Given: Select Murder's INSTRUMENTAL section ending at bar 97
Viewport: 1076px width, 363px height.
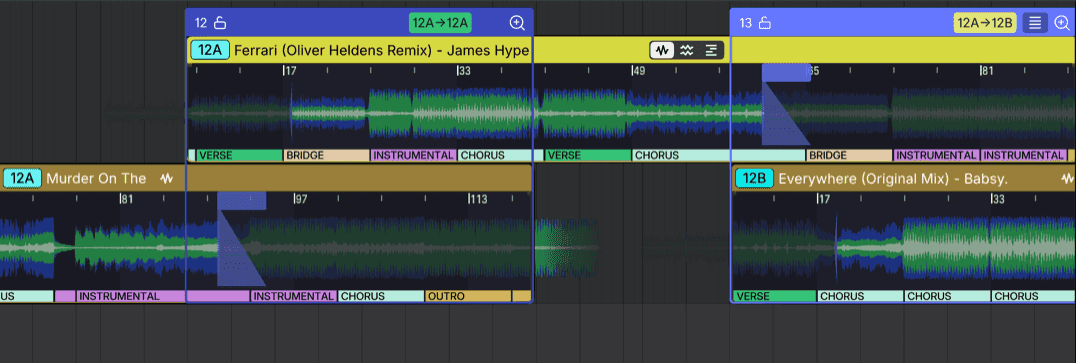Looking at the screenshot, I should coord(294,296).
